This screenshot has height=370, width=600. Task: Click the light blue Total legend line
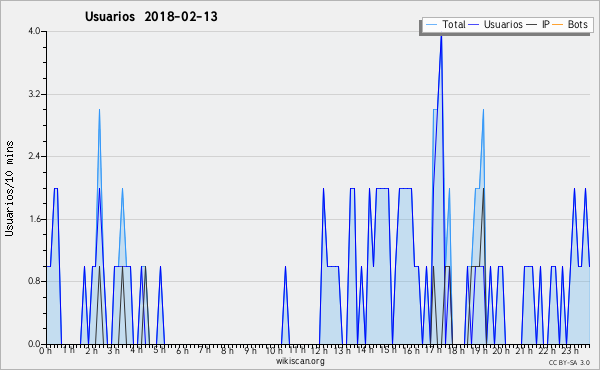431,25
